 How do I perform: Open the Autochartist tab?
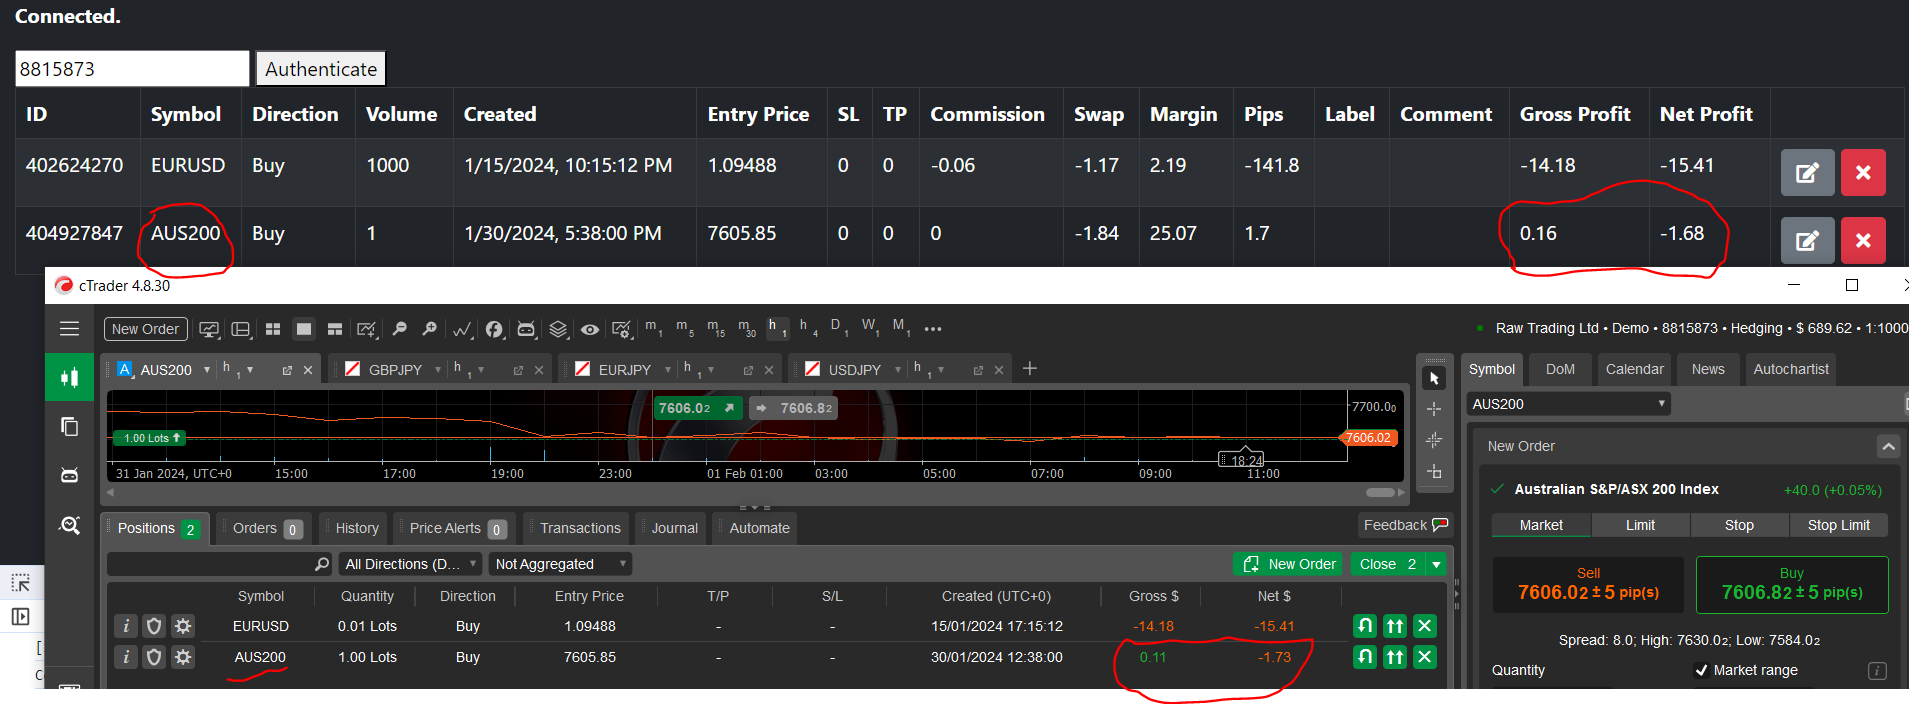click(x=1791, y=369)
